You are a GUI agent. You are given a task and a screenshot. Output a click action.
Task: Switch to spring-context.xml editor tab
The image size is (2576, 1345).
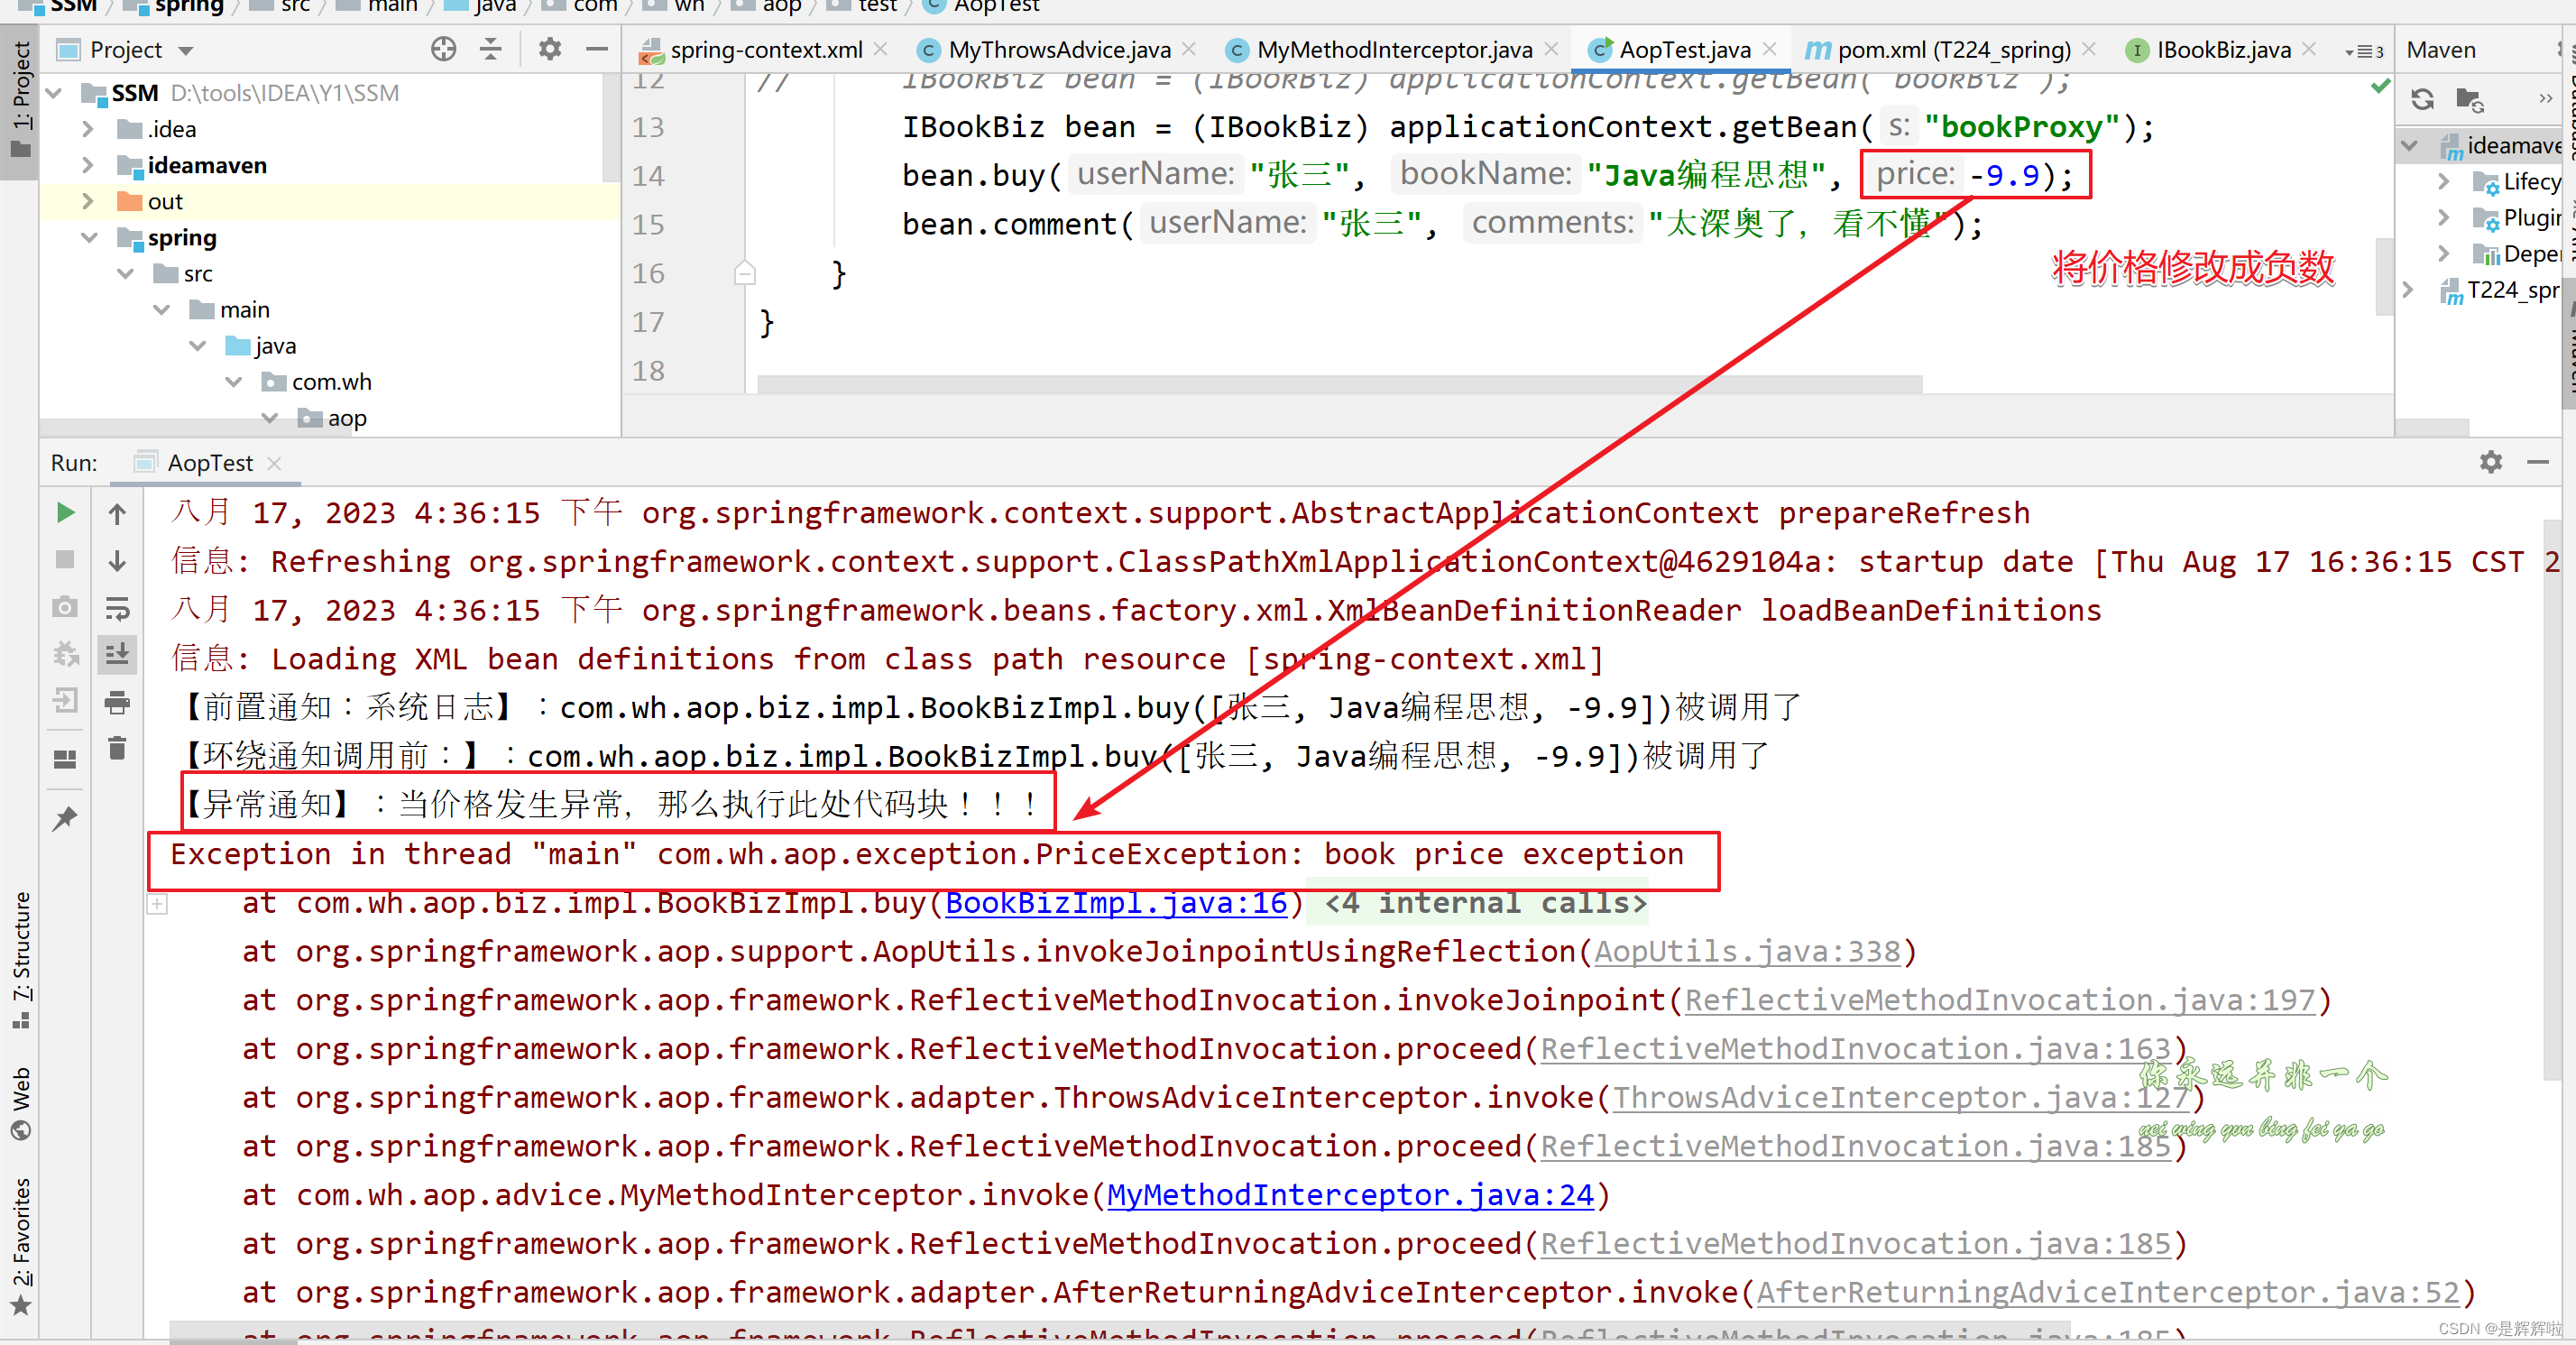tap(765, 49)
